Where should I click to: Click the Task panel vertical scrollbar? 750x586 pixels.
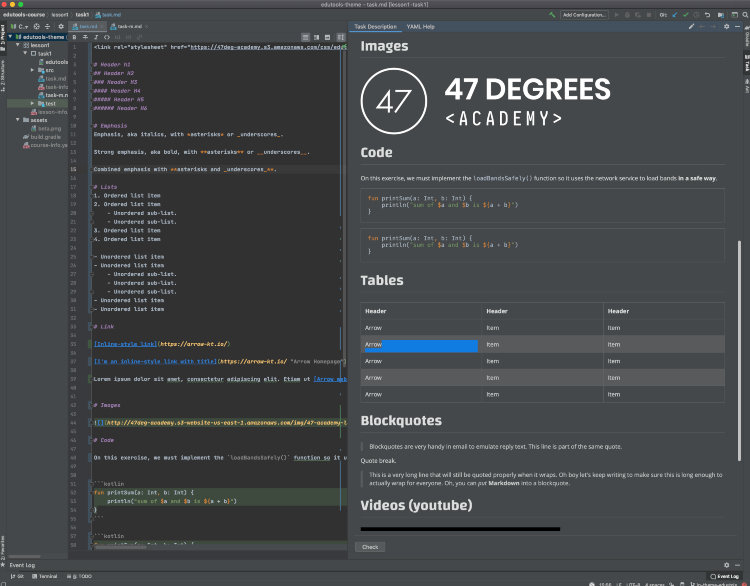[739, 351]
